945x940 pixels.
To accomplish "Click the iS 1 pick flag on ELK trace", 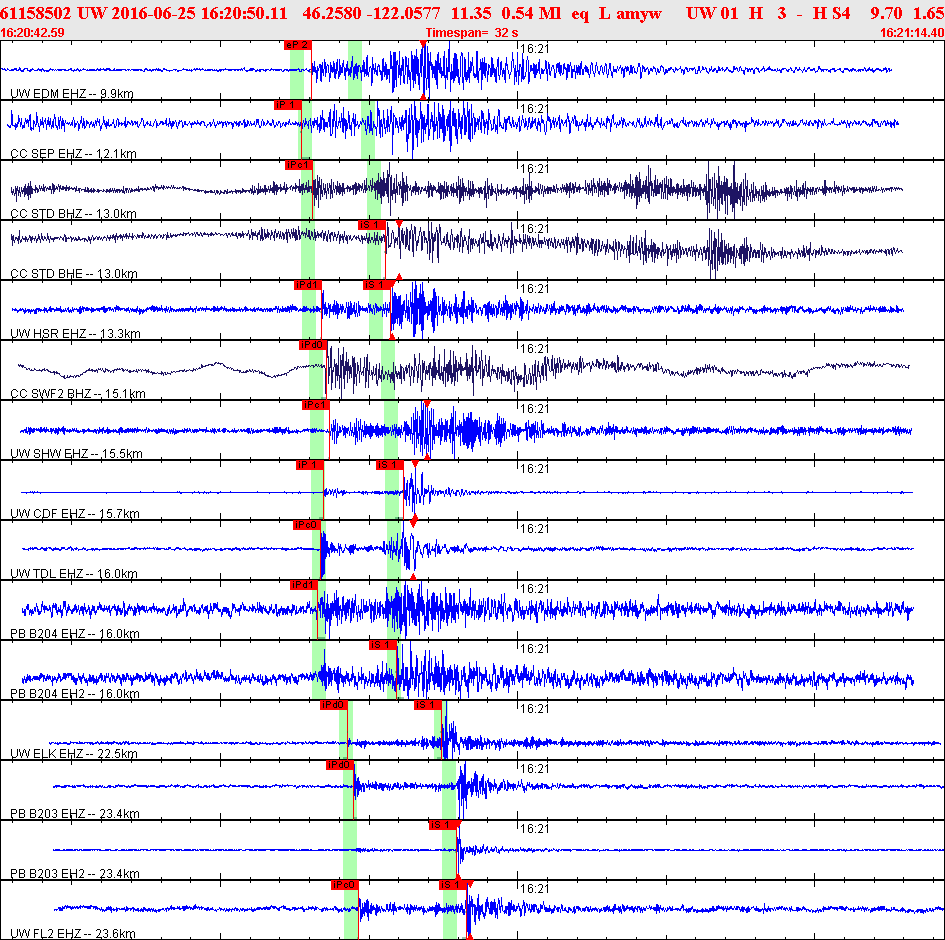I will [x=428, y=705].
